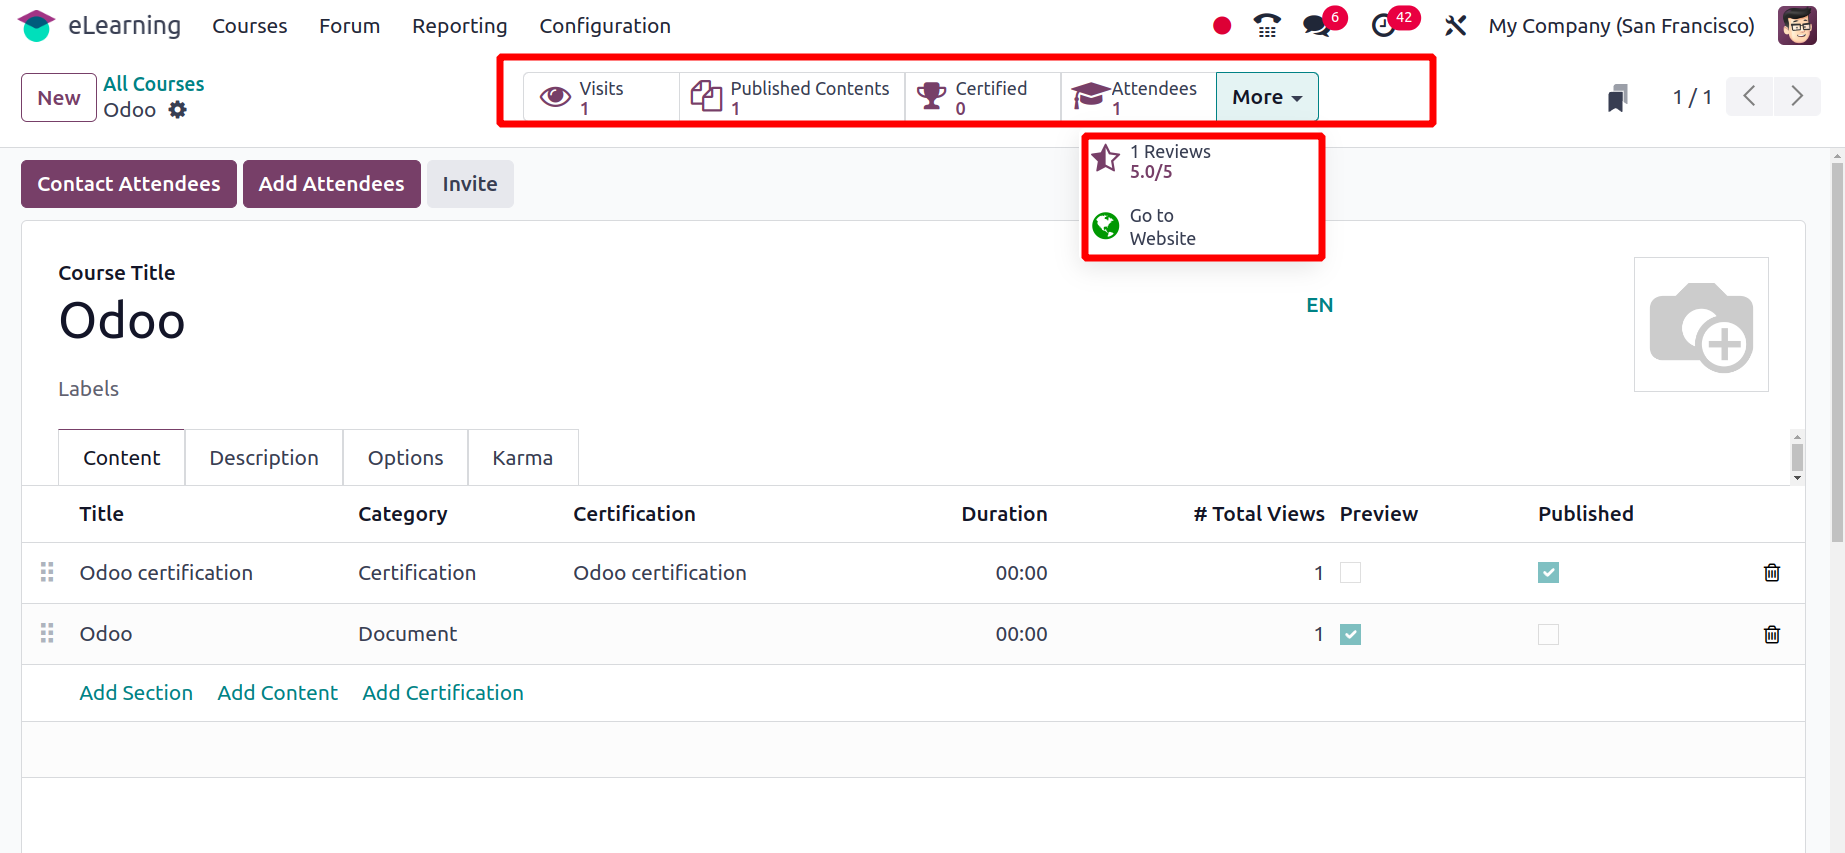Click the gear icon next to Odoo breadcrumb
1845x853 pixels.
coord(178,110)
